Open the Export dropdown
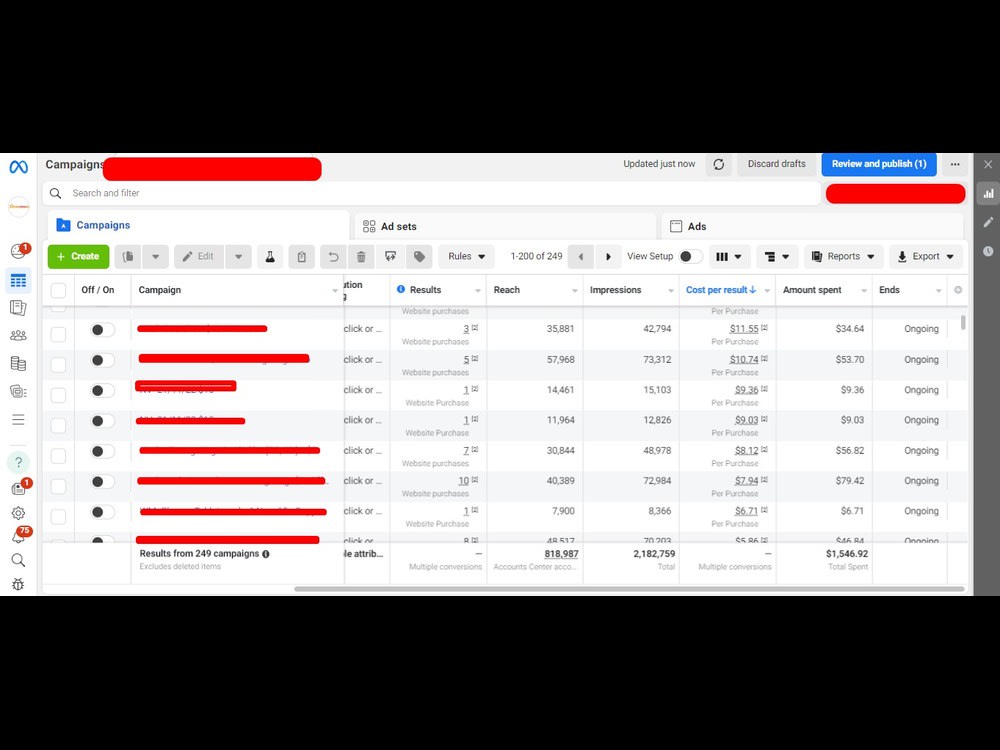 point(925,256)
